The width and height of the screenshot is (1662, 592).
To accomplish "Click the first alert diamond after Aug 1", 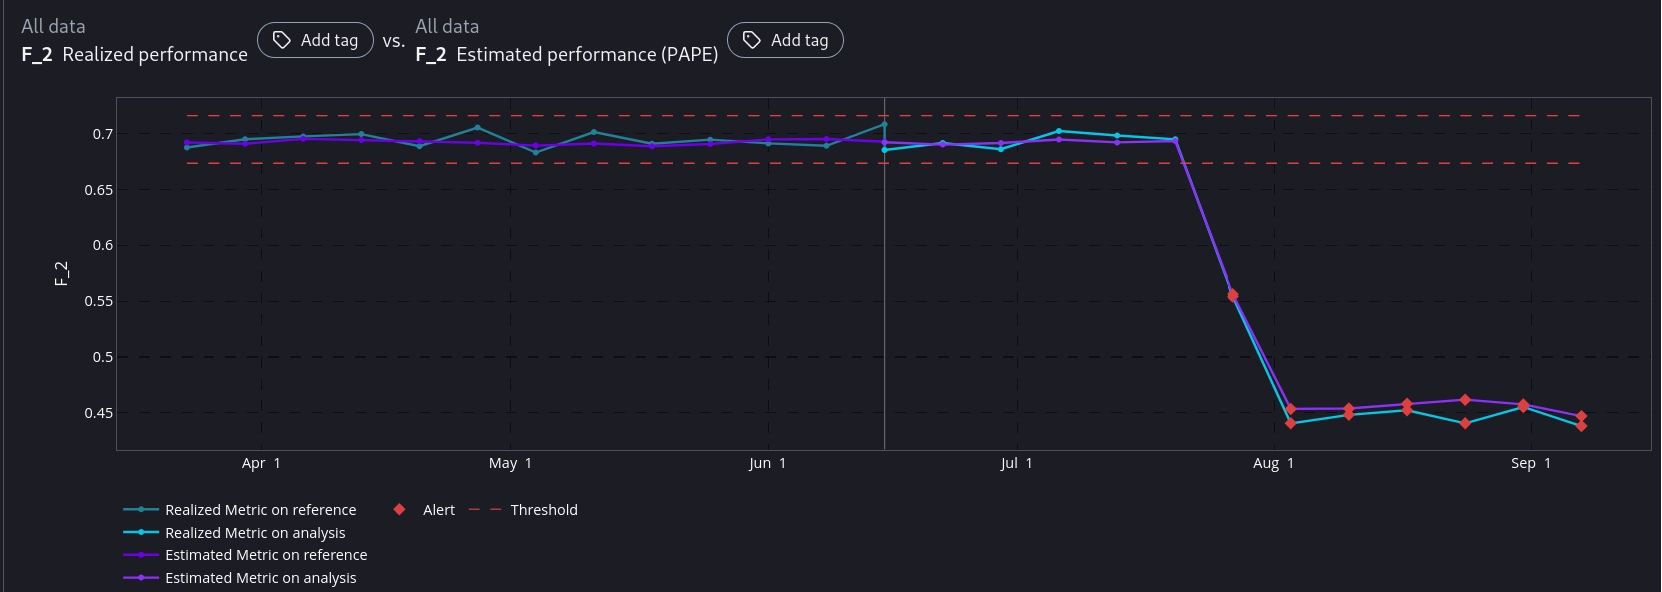I will 1291,409.
